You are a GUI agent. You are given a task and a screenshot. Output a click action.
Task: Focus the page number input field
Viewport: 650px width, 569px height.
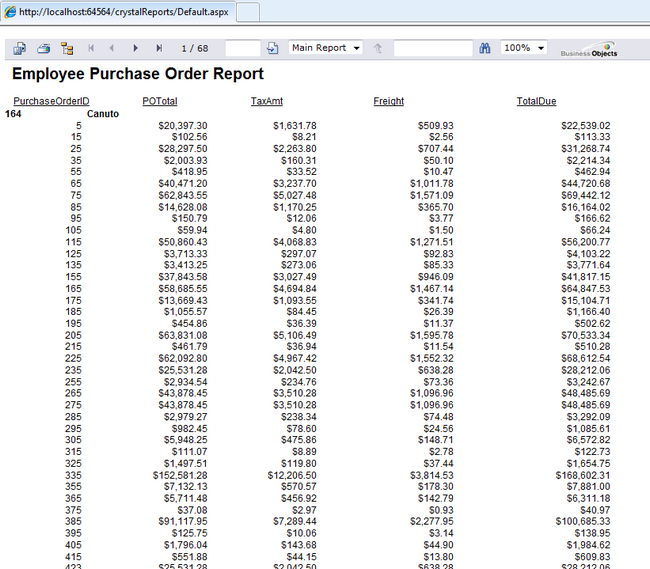[243, 48]
